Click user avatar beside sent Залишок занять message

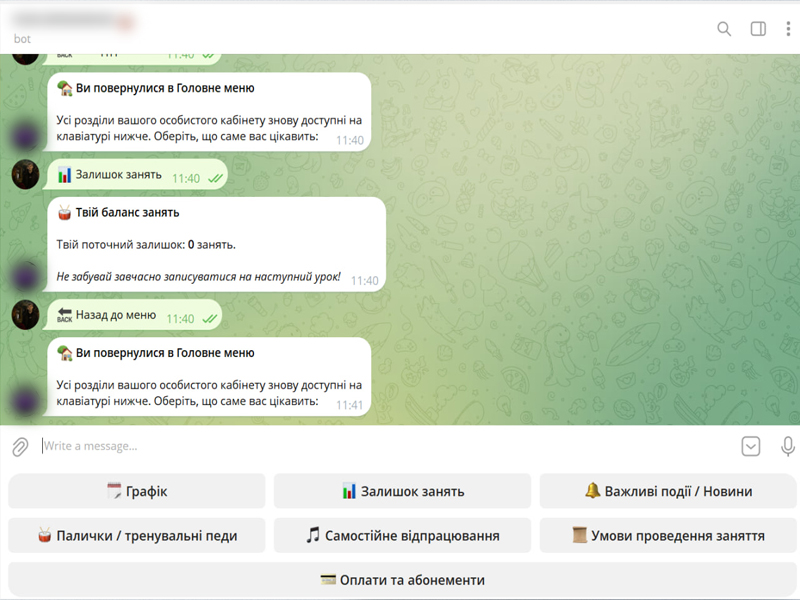tap(25, 174)
